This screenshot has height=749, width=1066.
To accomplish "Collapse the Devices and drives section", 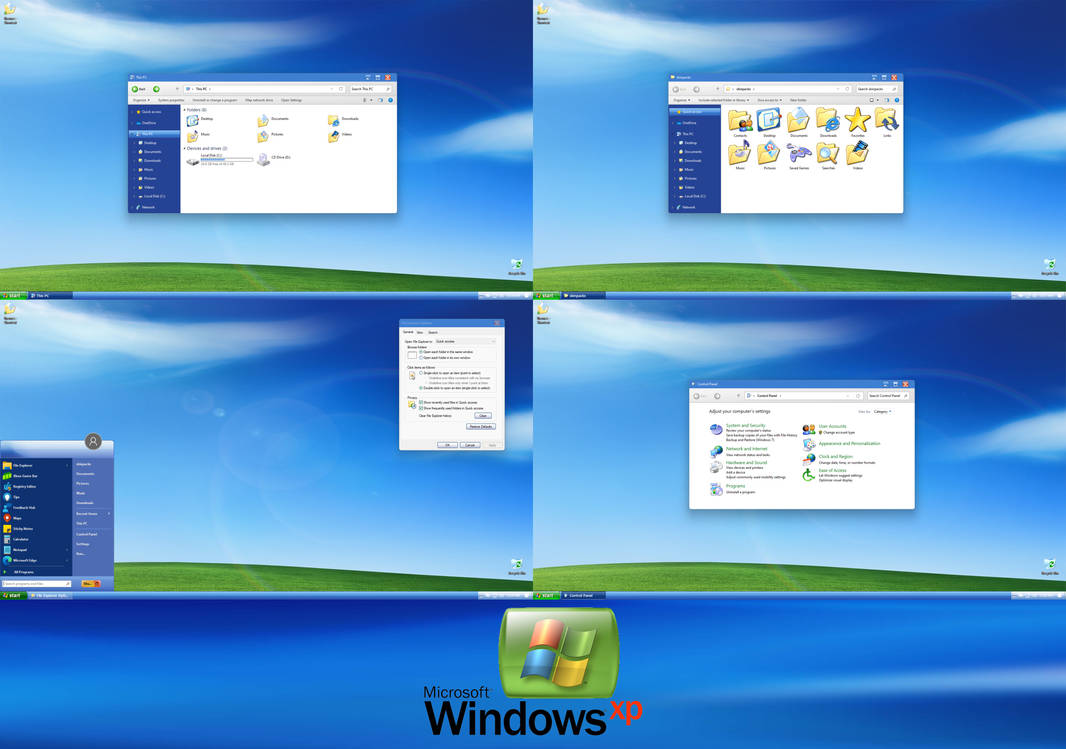I will point(185,148).
